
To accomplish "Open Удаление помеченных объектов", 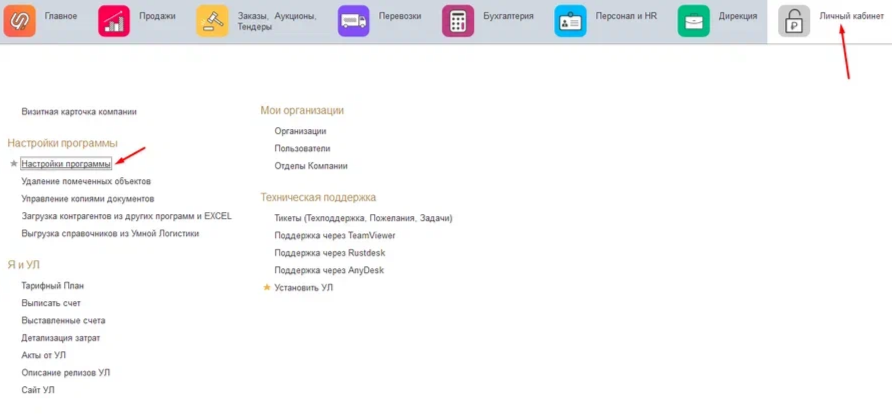I will [86, 181].
